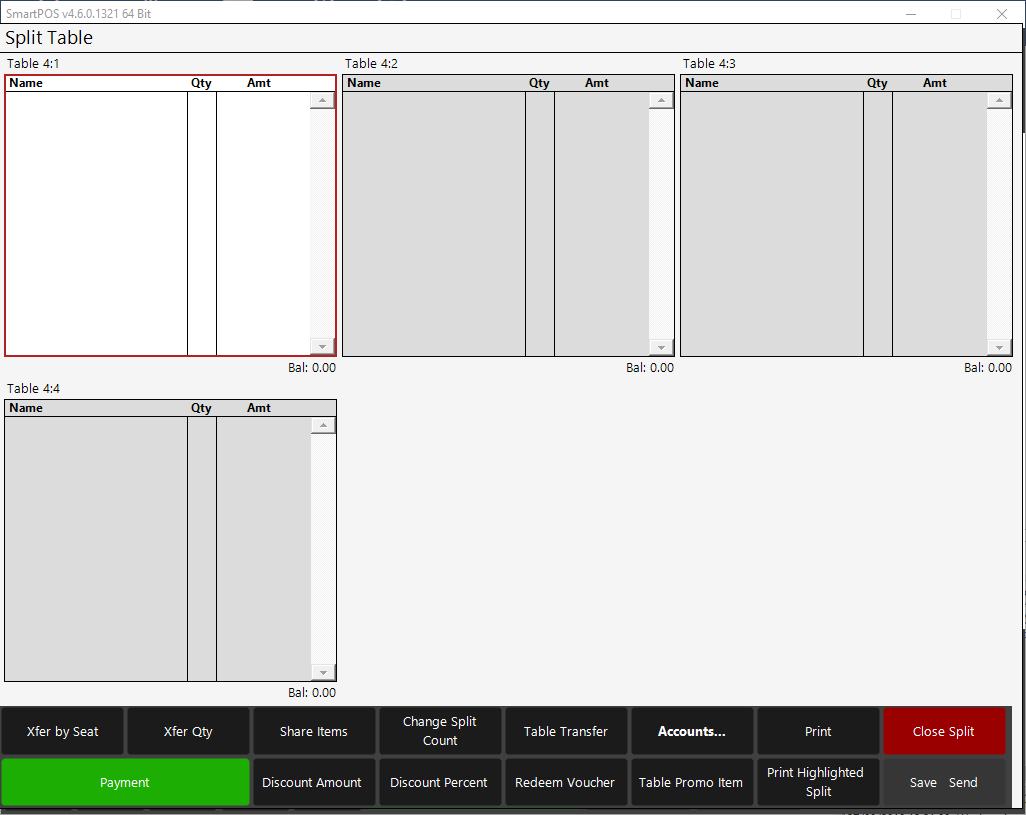The width and height of the screenshot is (1026, 815).
Task: Click the green Payment button
Action: tap(125, 782)
